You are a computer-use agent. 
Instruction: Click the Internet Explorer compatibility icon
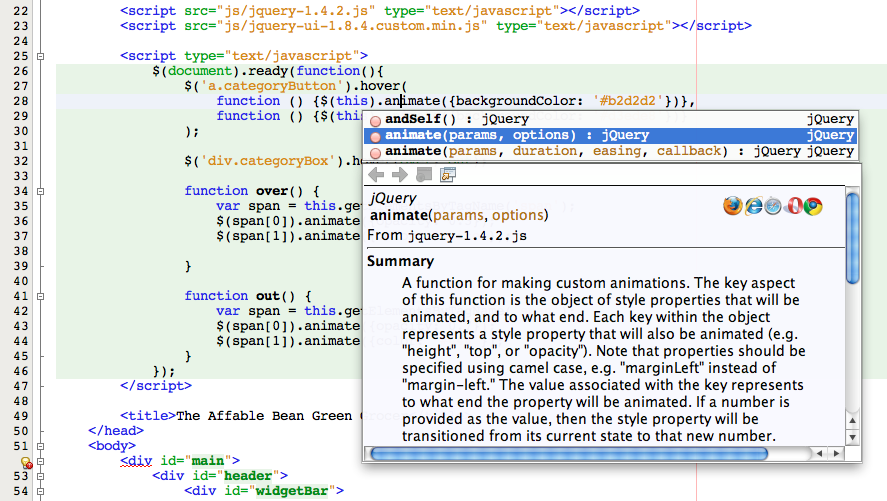753,206
